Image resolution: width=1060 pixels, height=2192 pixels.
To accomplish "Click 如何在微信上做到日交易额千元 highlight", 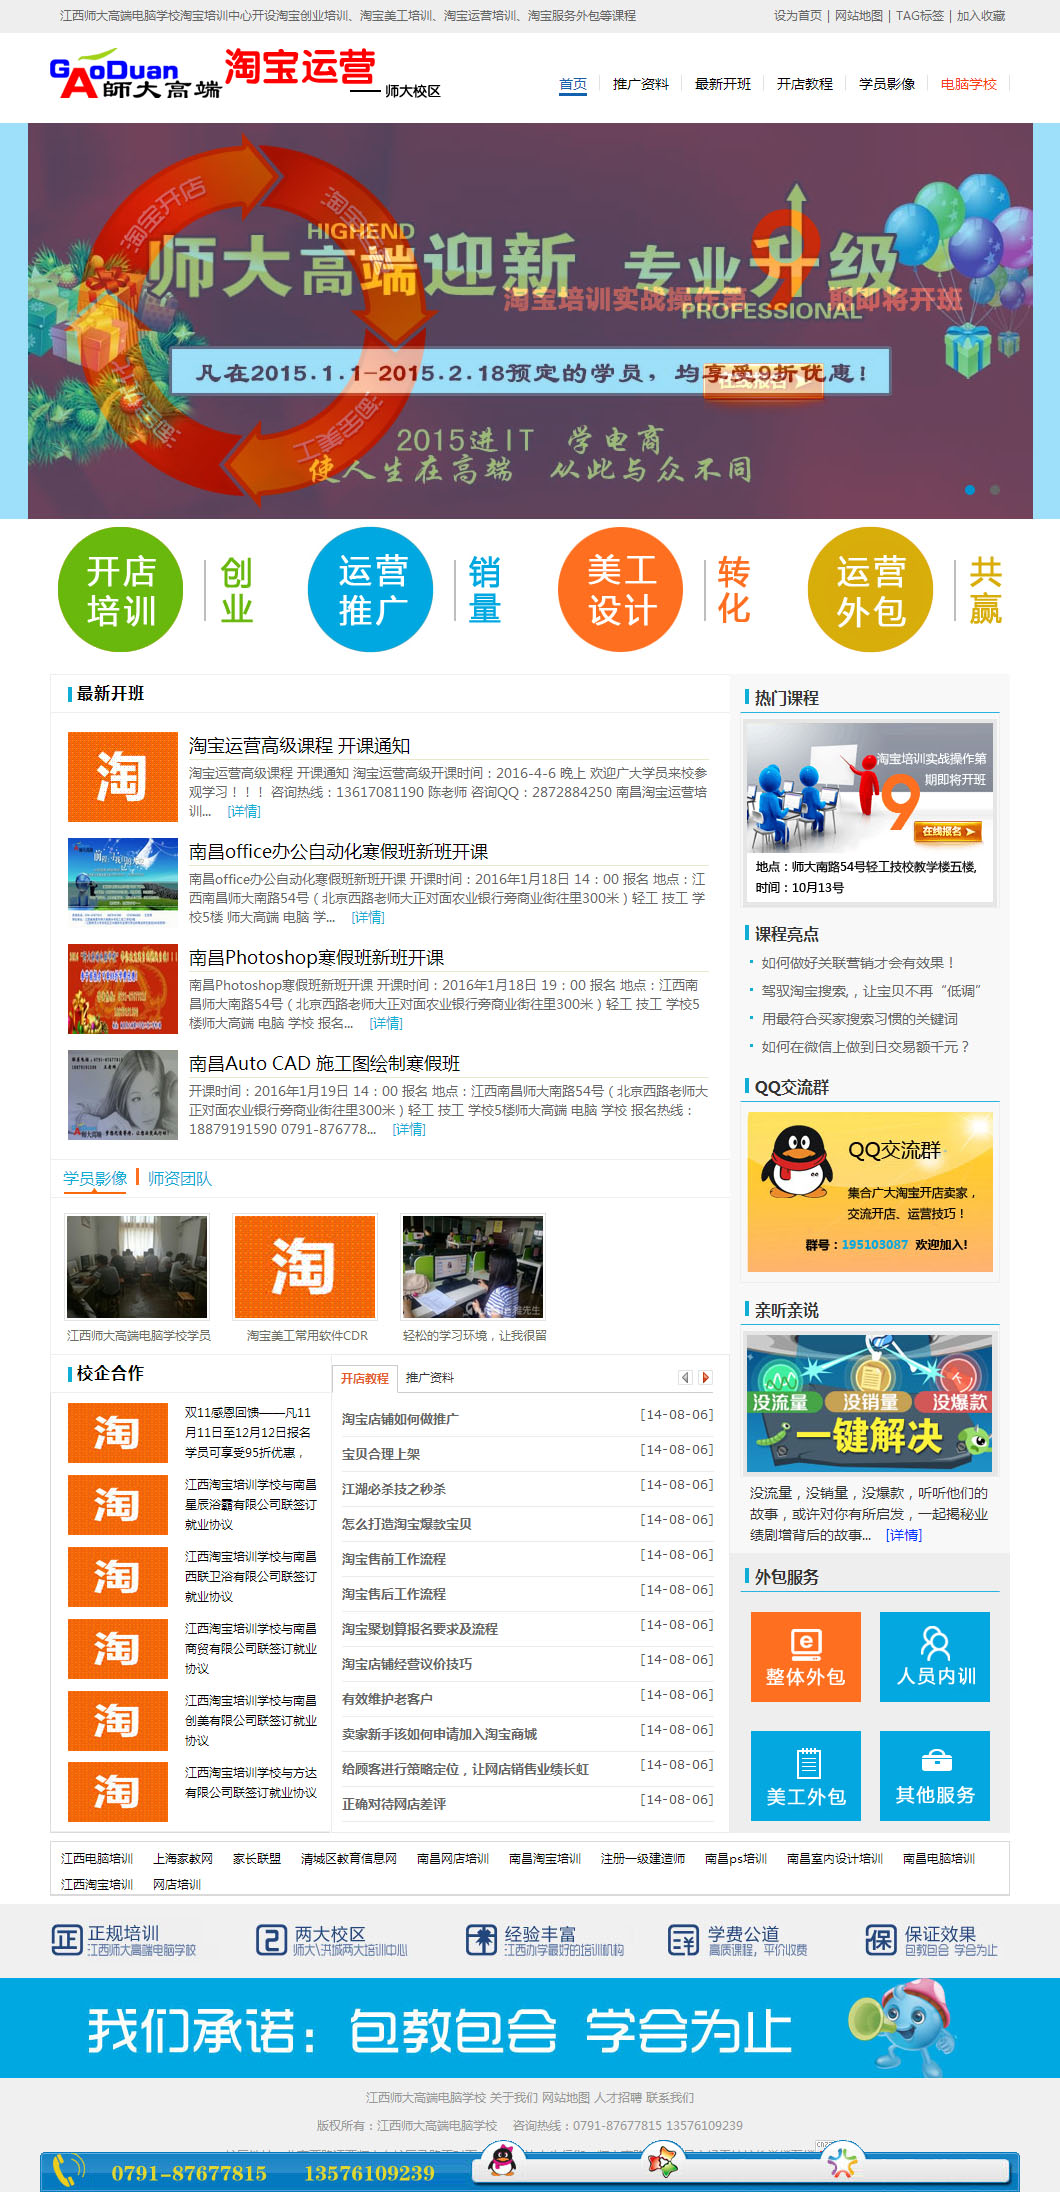I will pos(866,1047).
